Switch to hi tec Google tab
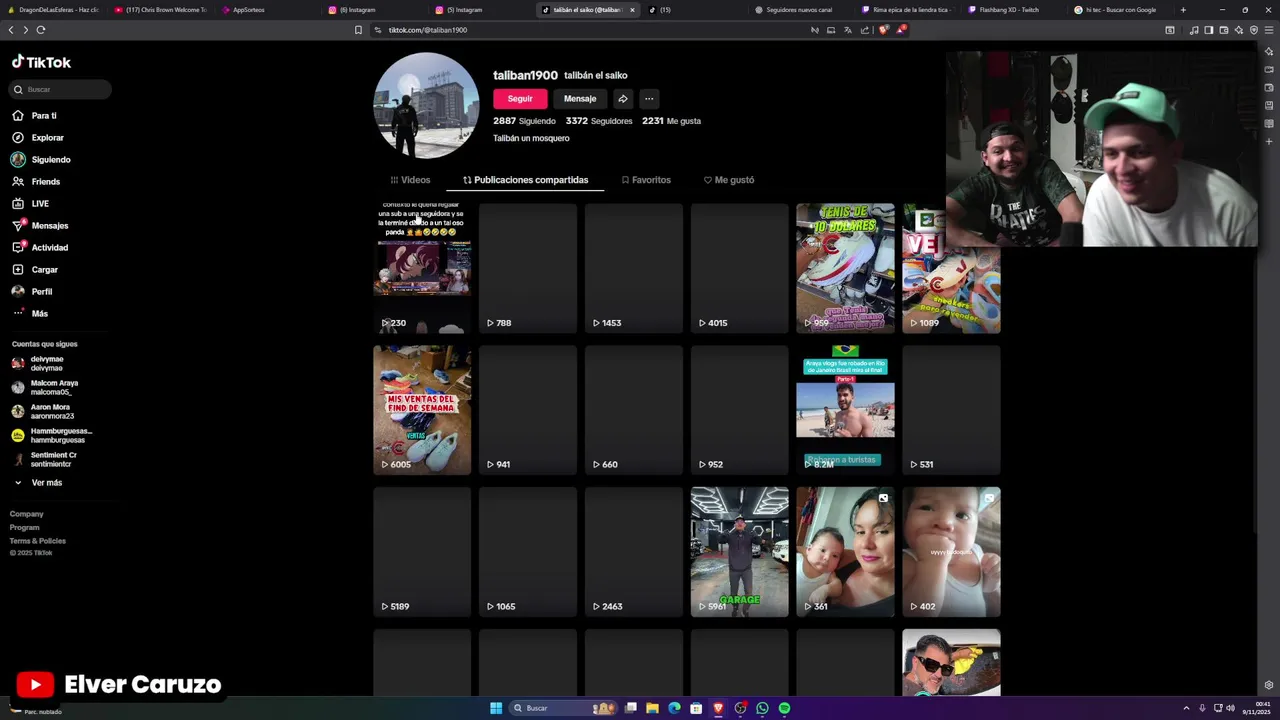 point(1120,10)
